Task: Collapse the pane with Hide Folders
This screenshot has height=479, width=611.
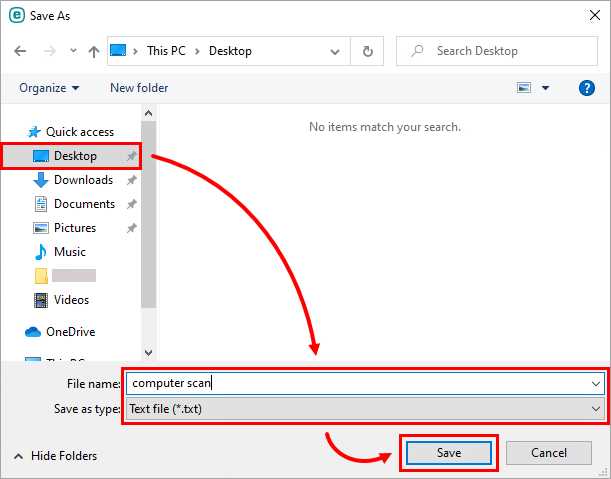Action: point(55,456)
